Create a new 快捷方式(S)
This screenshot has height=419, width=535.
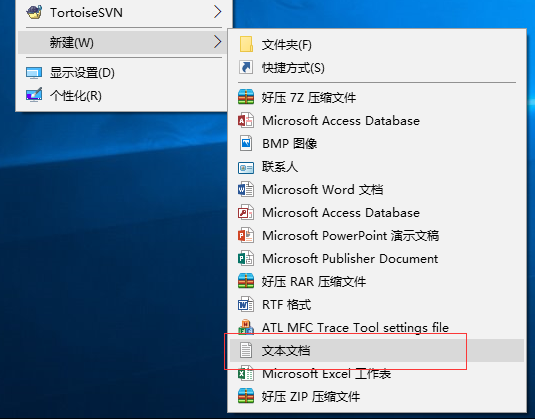(377, 68)
